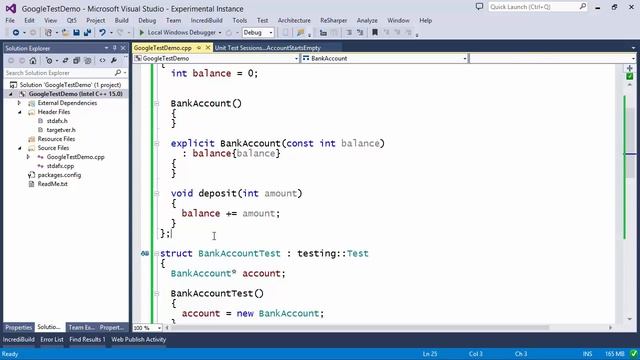The image size is (640, 360).
Task: Toggle a bookmark with the bookmark icon
Action: [x=375, y=32]
